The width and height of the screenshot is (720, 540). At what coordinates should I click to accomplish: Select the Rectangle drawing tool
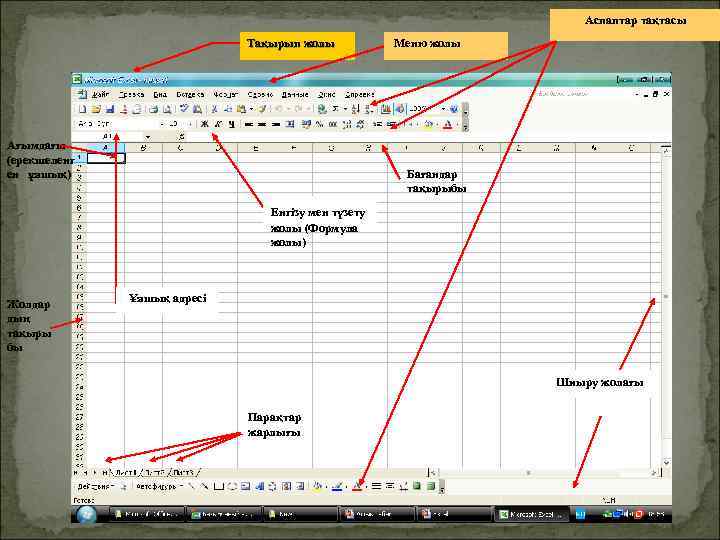click(219, 486)
